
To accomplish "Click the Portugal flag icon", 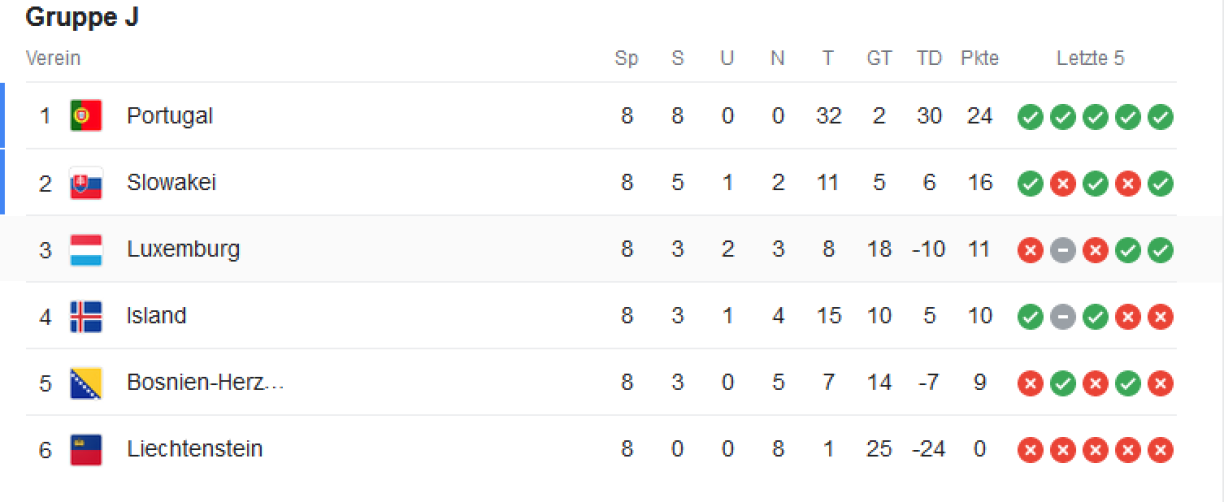I will tap(86, 116).
